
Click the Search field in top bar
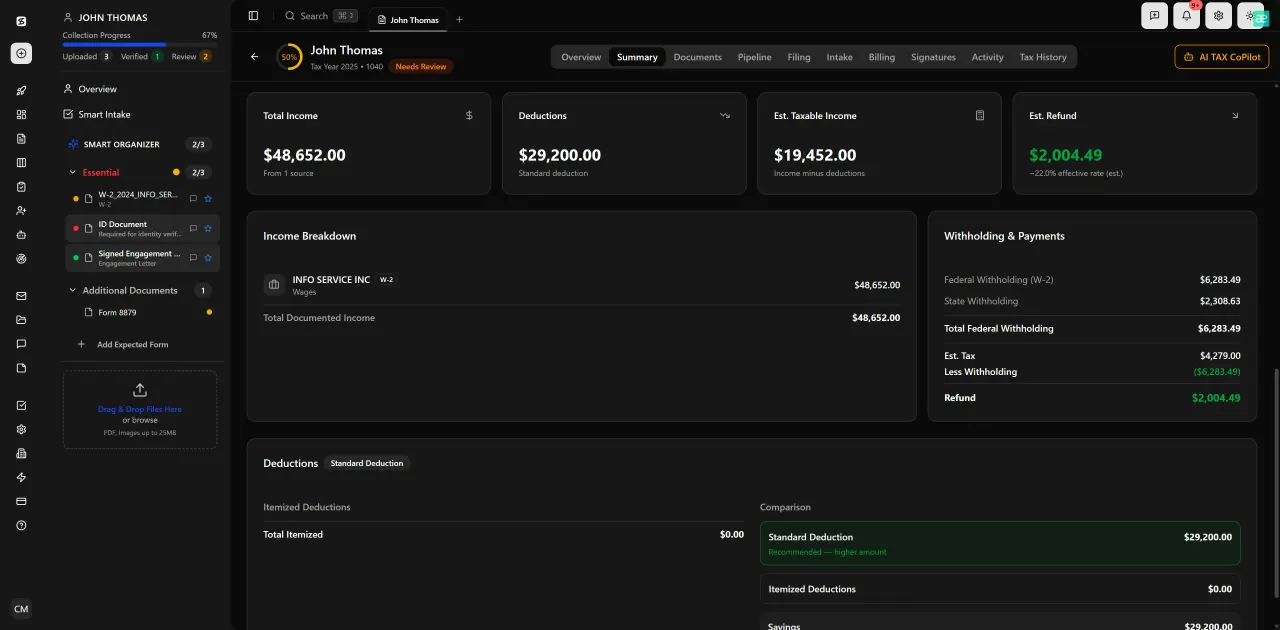point(320,16)
